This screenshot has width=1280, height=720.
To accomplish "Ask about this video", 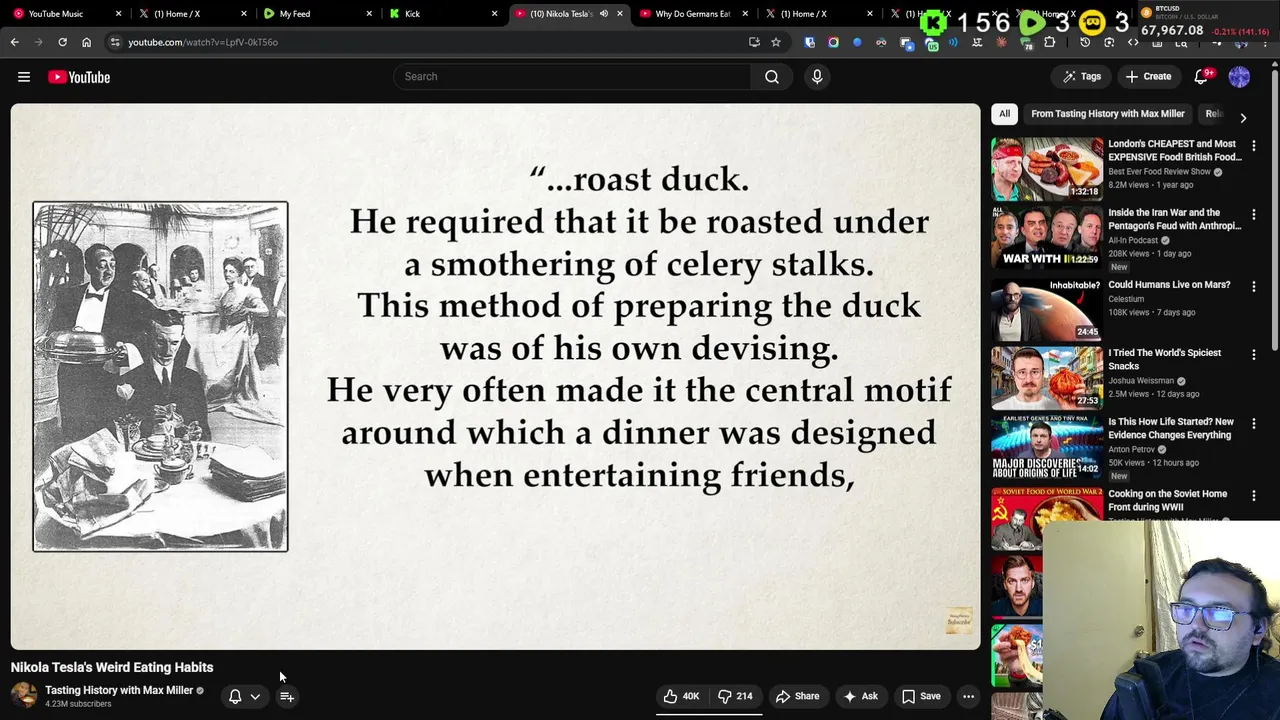I will click(x=861, y=696).
